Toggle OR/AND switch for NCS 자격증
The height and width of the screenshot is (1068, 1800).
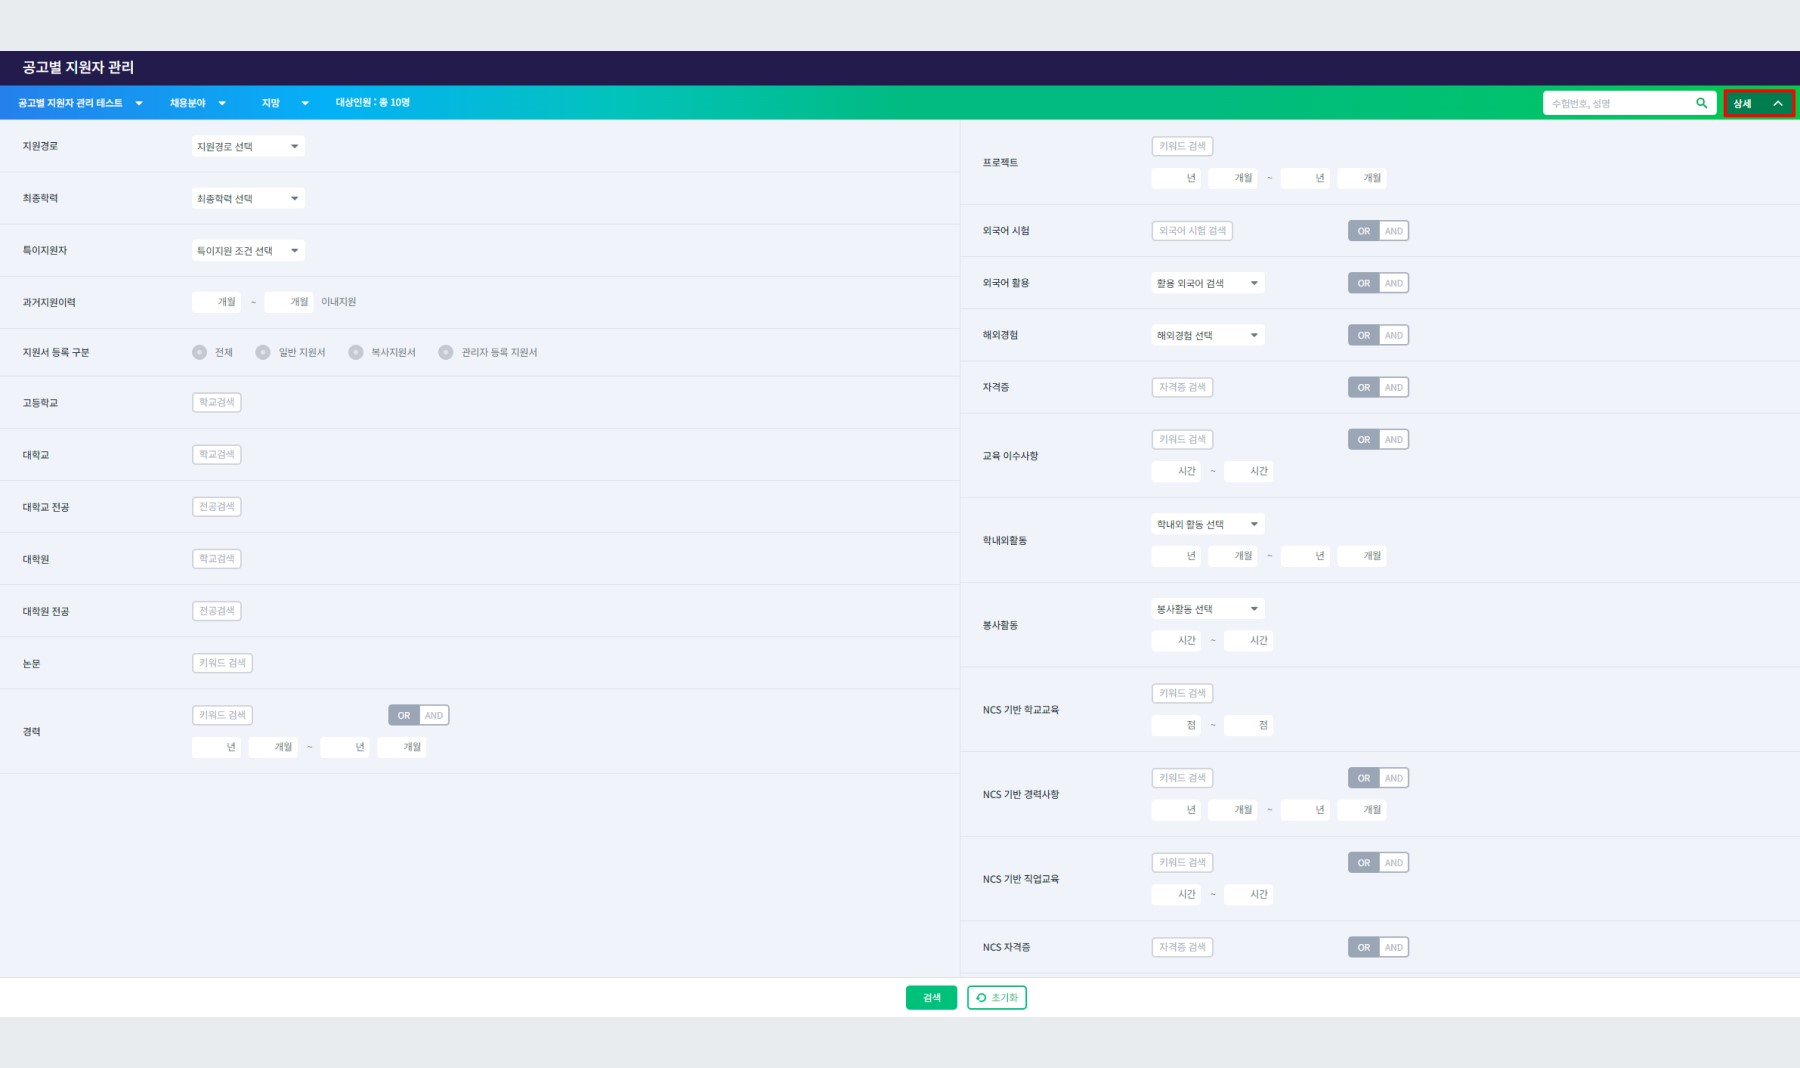(1379, 947)
